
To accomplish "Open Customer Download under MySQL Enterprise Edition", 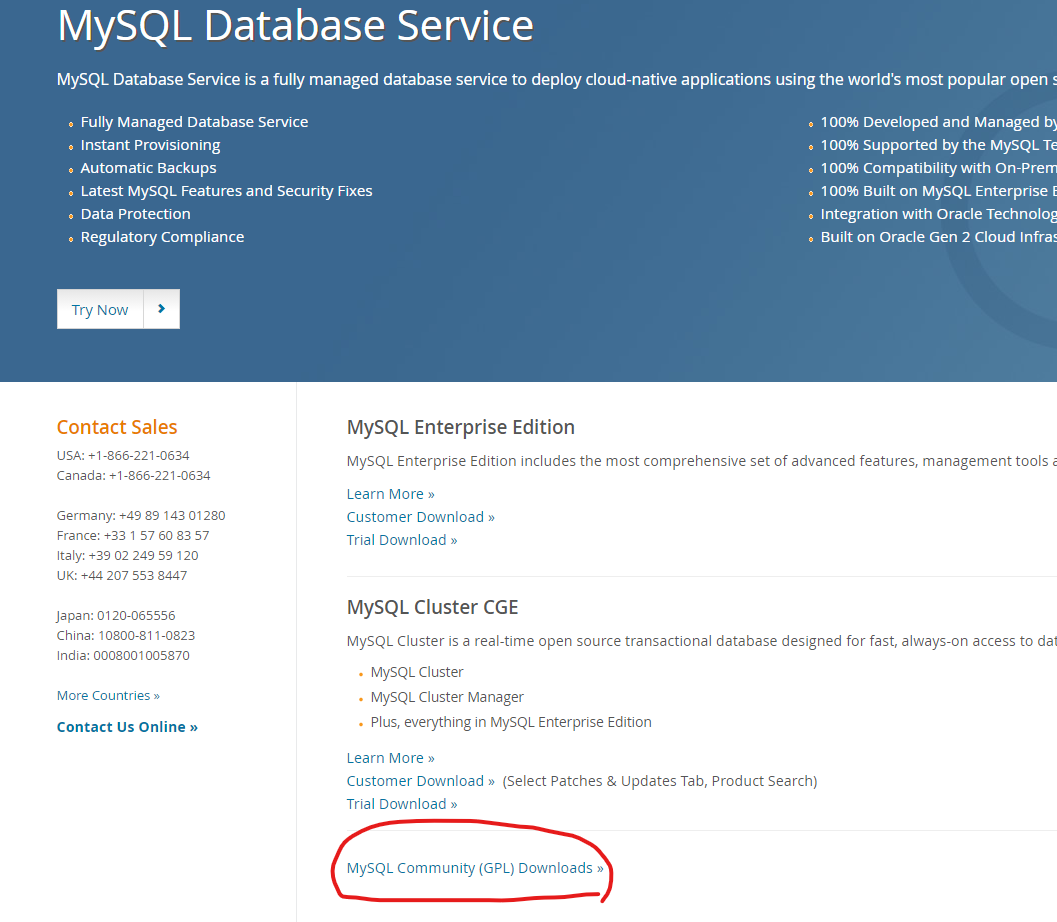I will pos(421,517).
